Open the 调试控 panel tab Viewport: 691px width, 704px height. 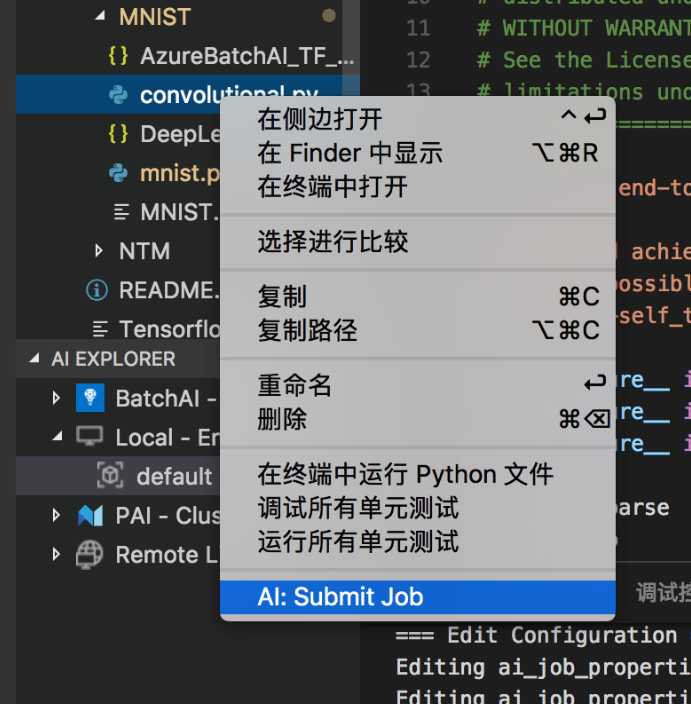point(663,592)
